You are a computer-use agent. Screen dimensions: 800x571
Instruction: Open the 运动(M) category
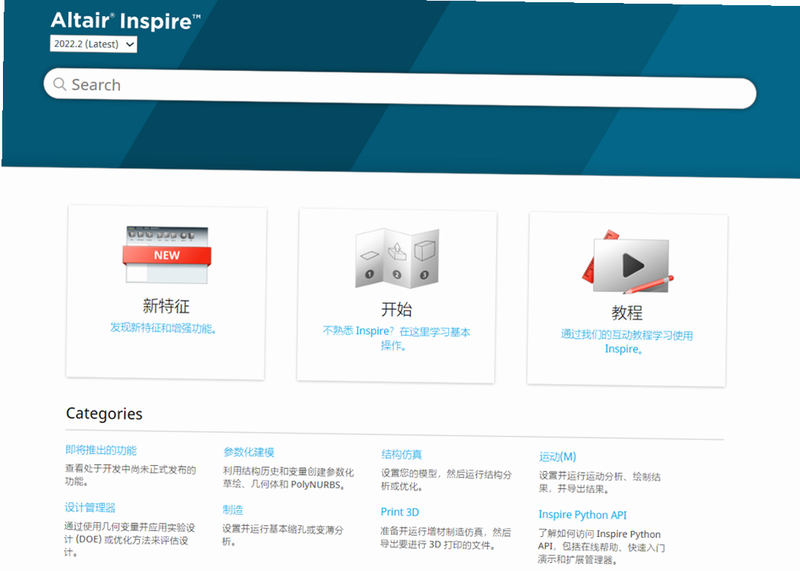coord(558,457)
